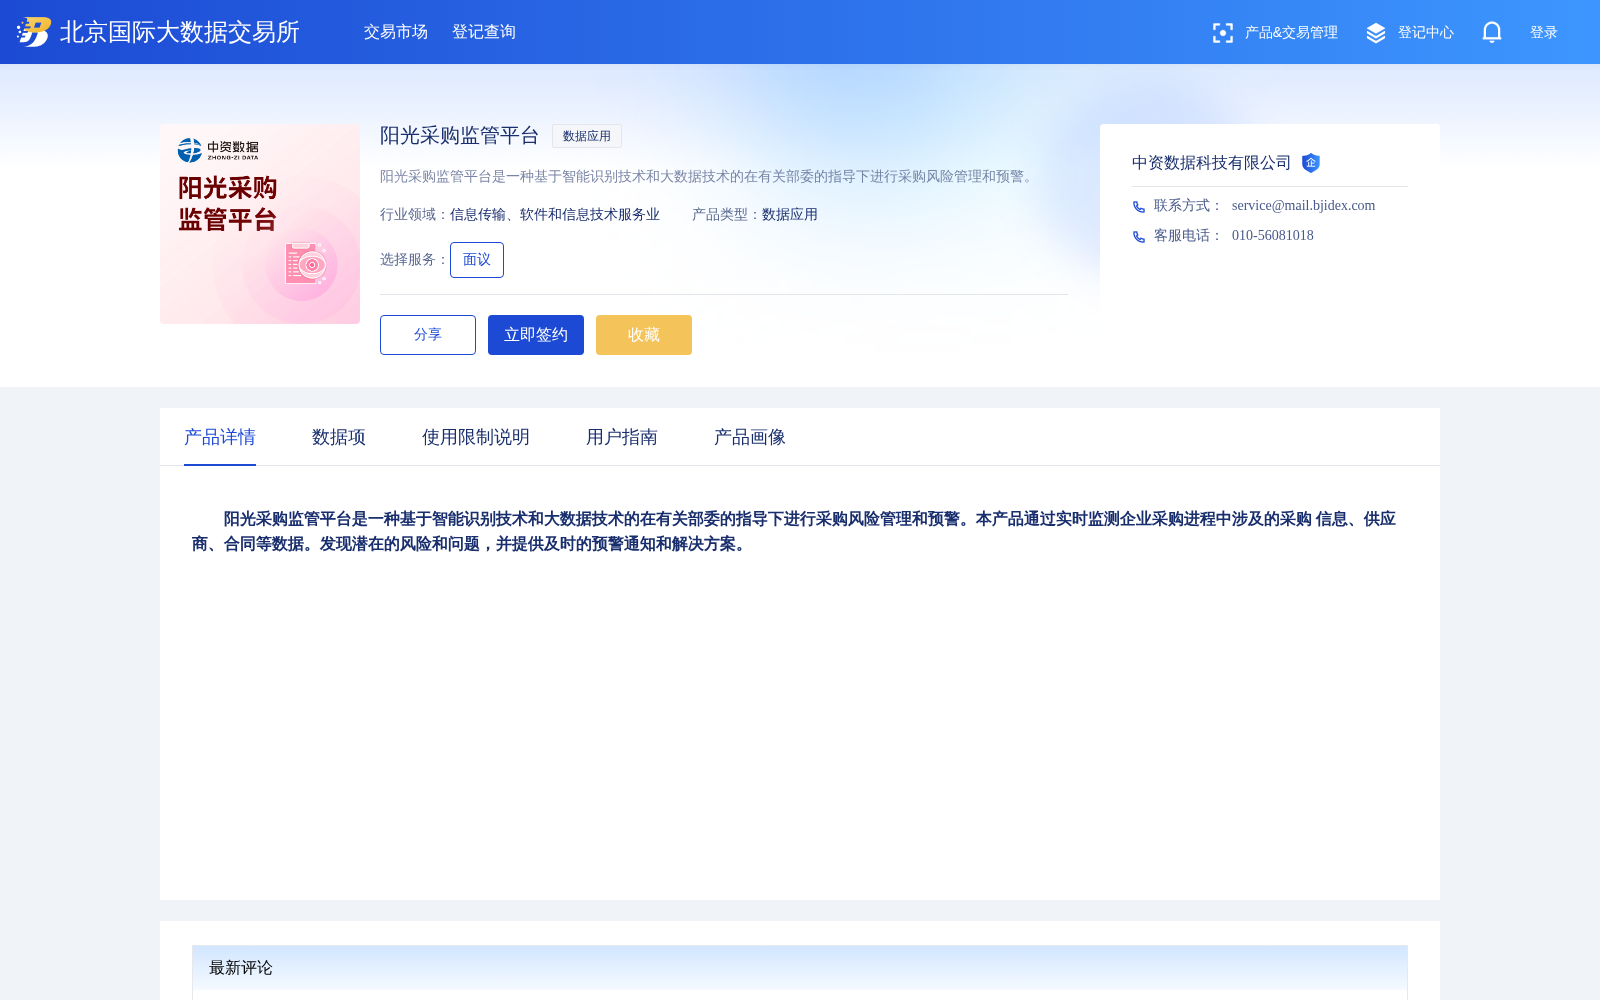Click the industry value 信息传输、软件和信息技术服务业
The image size is (1600, 1000).
[555, 215]
